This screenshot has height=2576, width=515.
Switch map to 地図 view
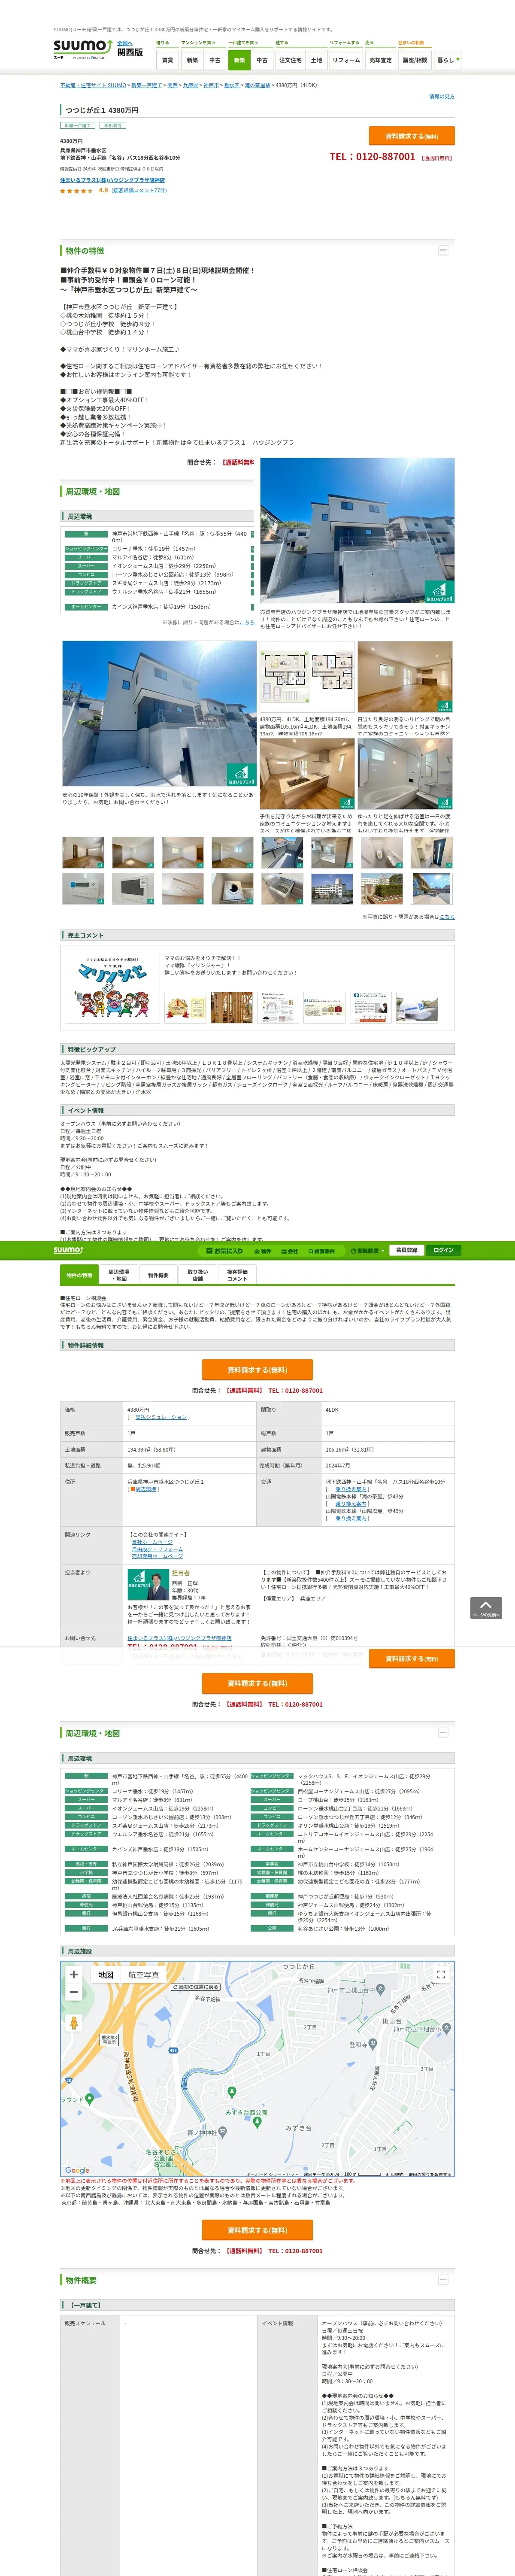(x=105, y=1975)
